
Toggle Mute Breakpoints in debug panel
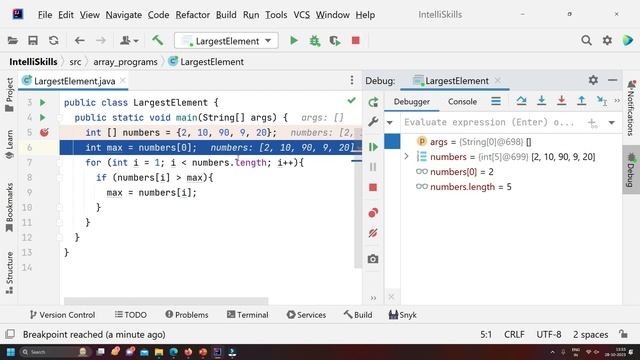click(x=373, y=233)
